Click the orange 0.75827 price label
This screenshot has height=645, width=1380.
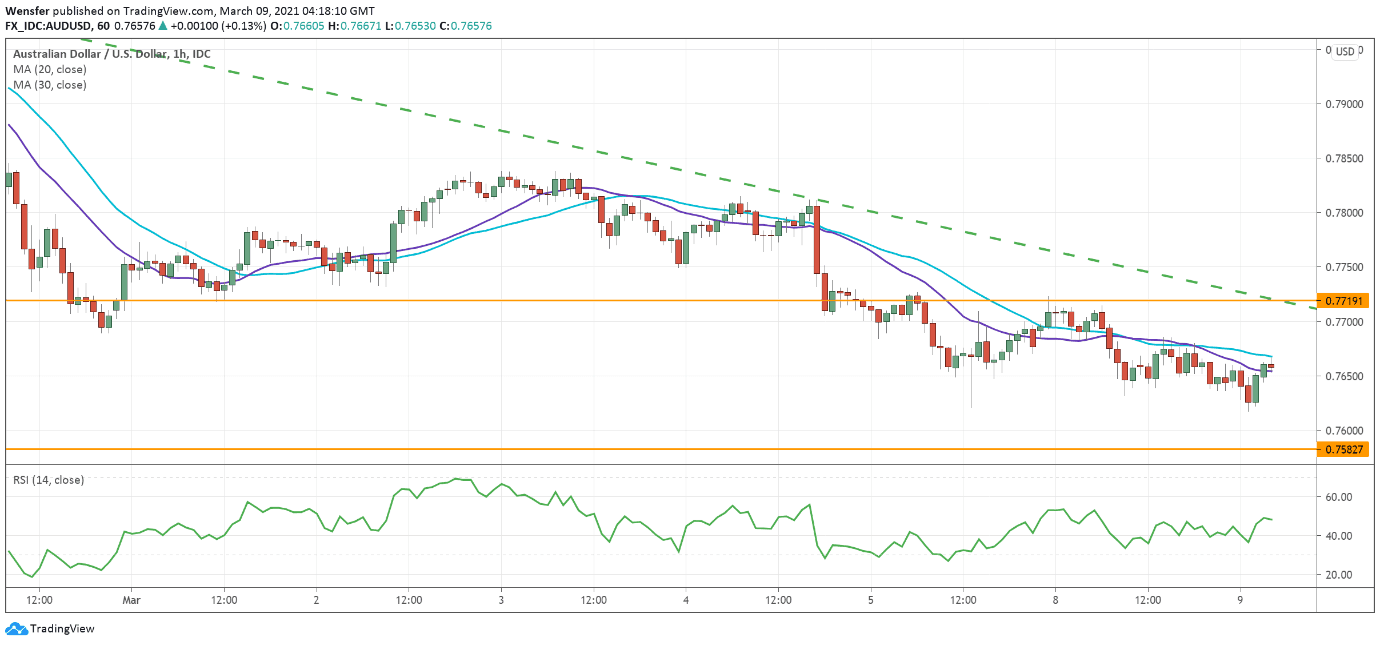click(x=1341, y=450)
